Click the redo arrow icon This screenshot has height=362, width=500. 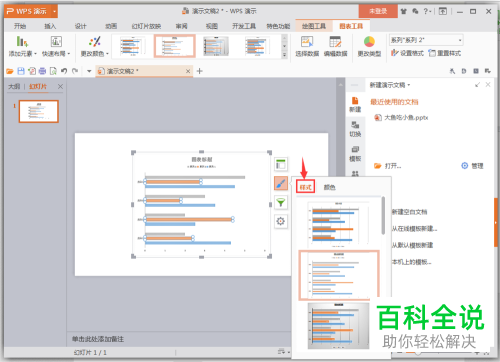75,71
